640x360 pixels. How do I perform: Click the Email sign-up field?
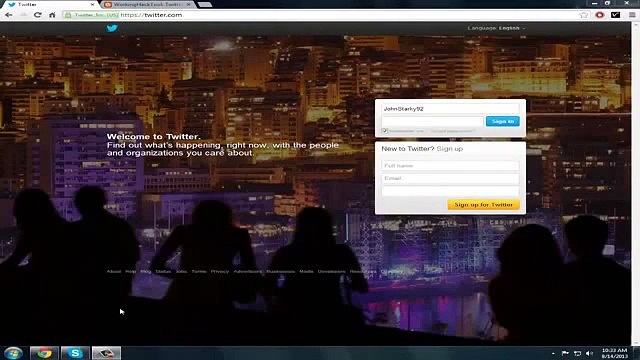pyautogui.click(x=451, y=178)
